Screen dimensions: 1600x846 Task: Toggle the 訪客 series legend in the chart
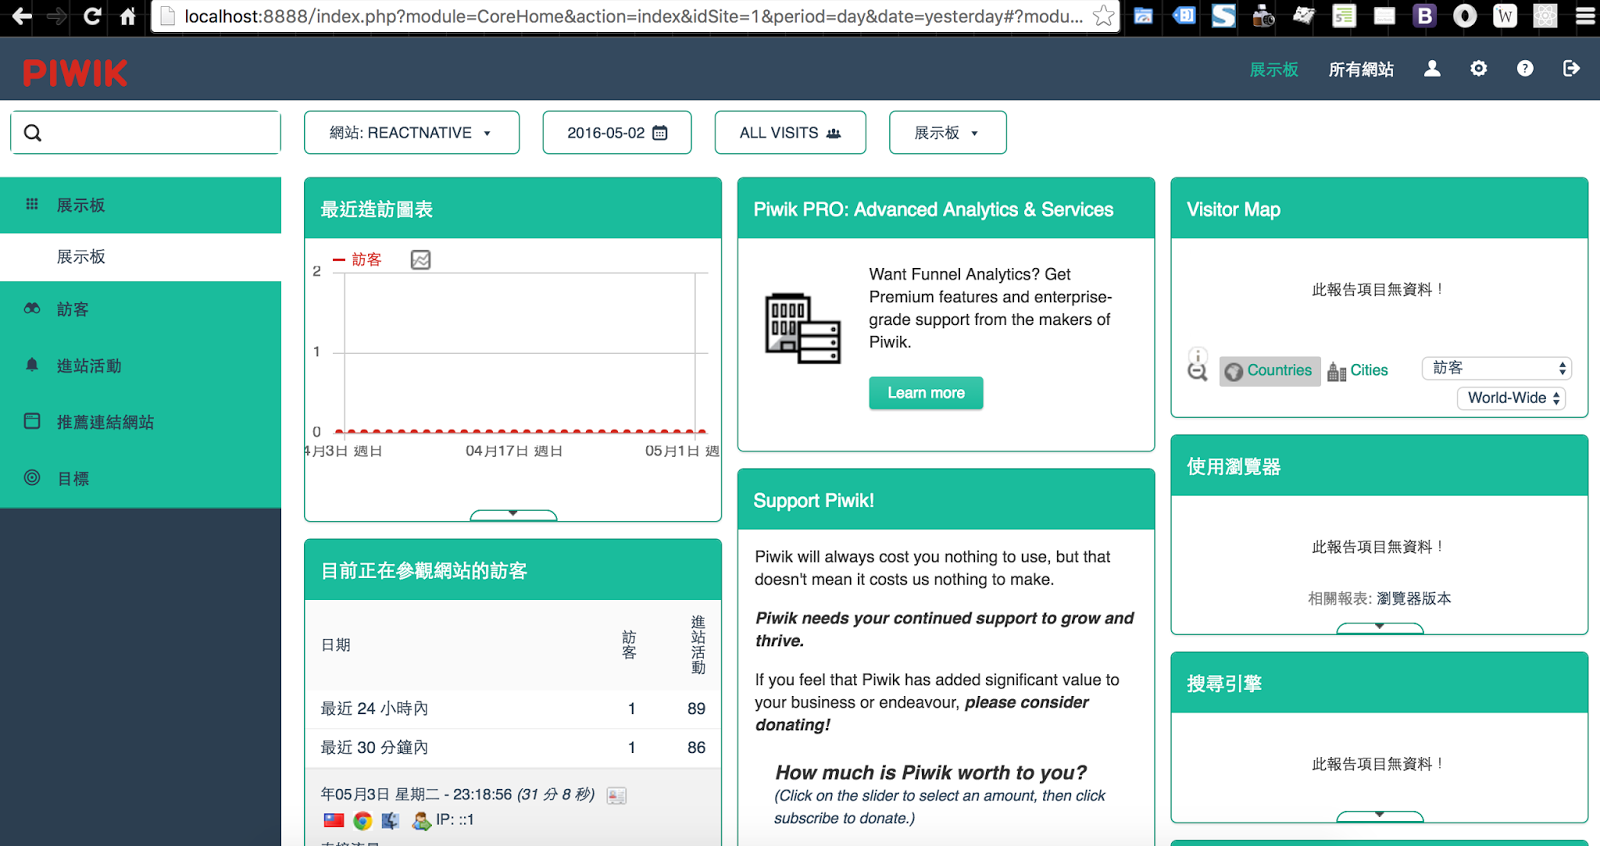358,260
